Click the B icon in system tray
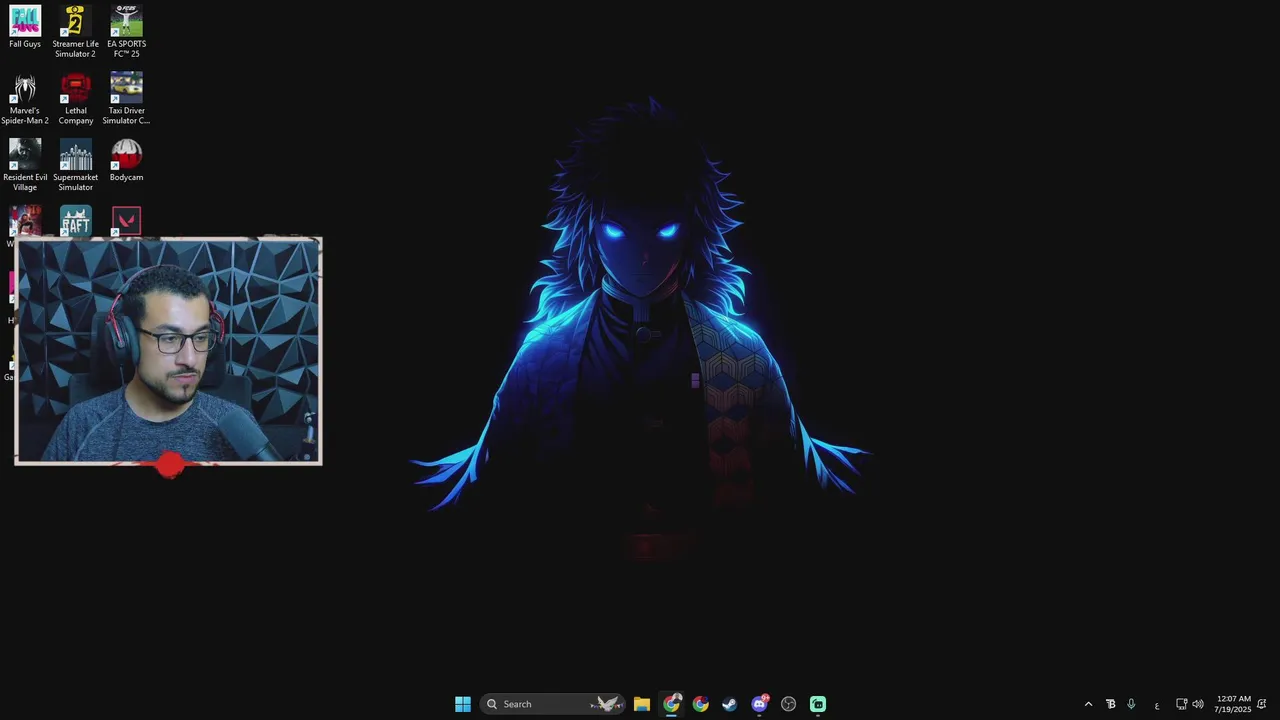This screenshot has width=1280, height=720. point(1110,704)
